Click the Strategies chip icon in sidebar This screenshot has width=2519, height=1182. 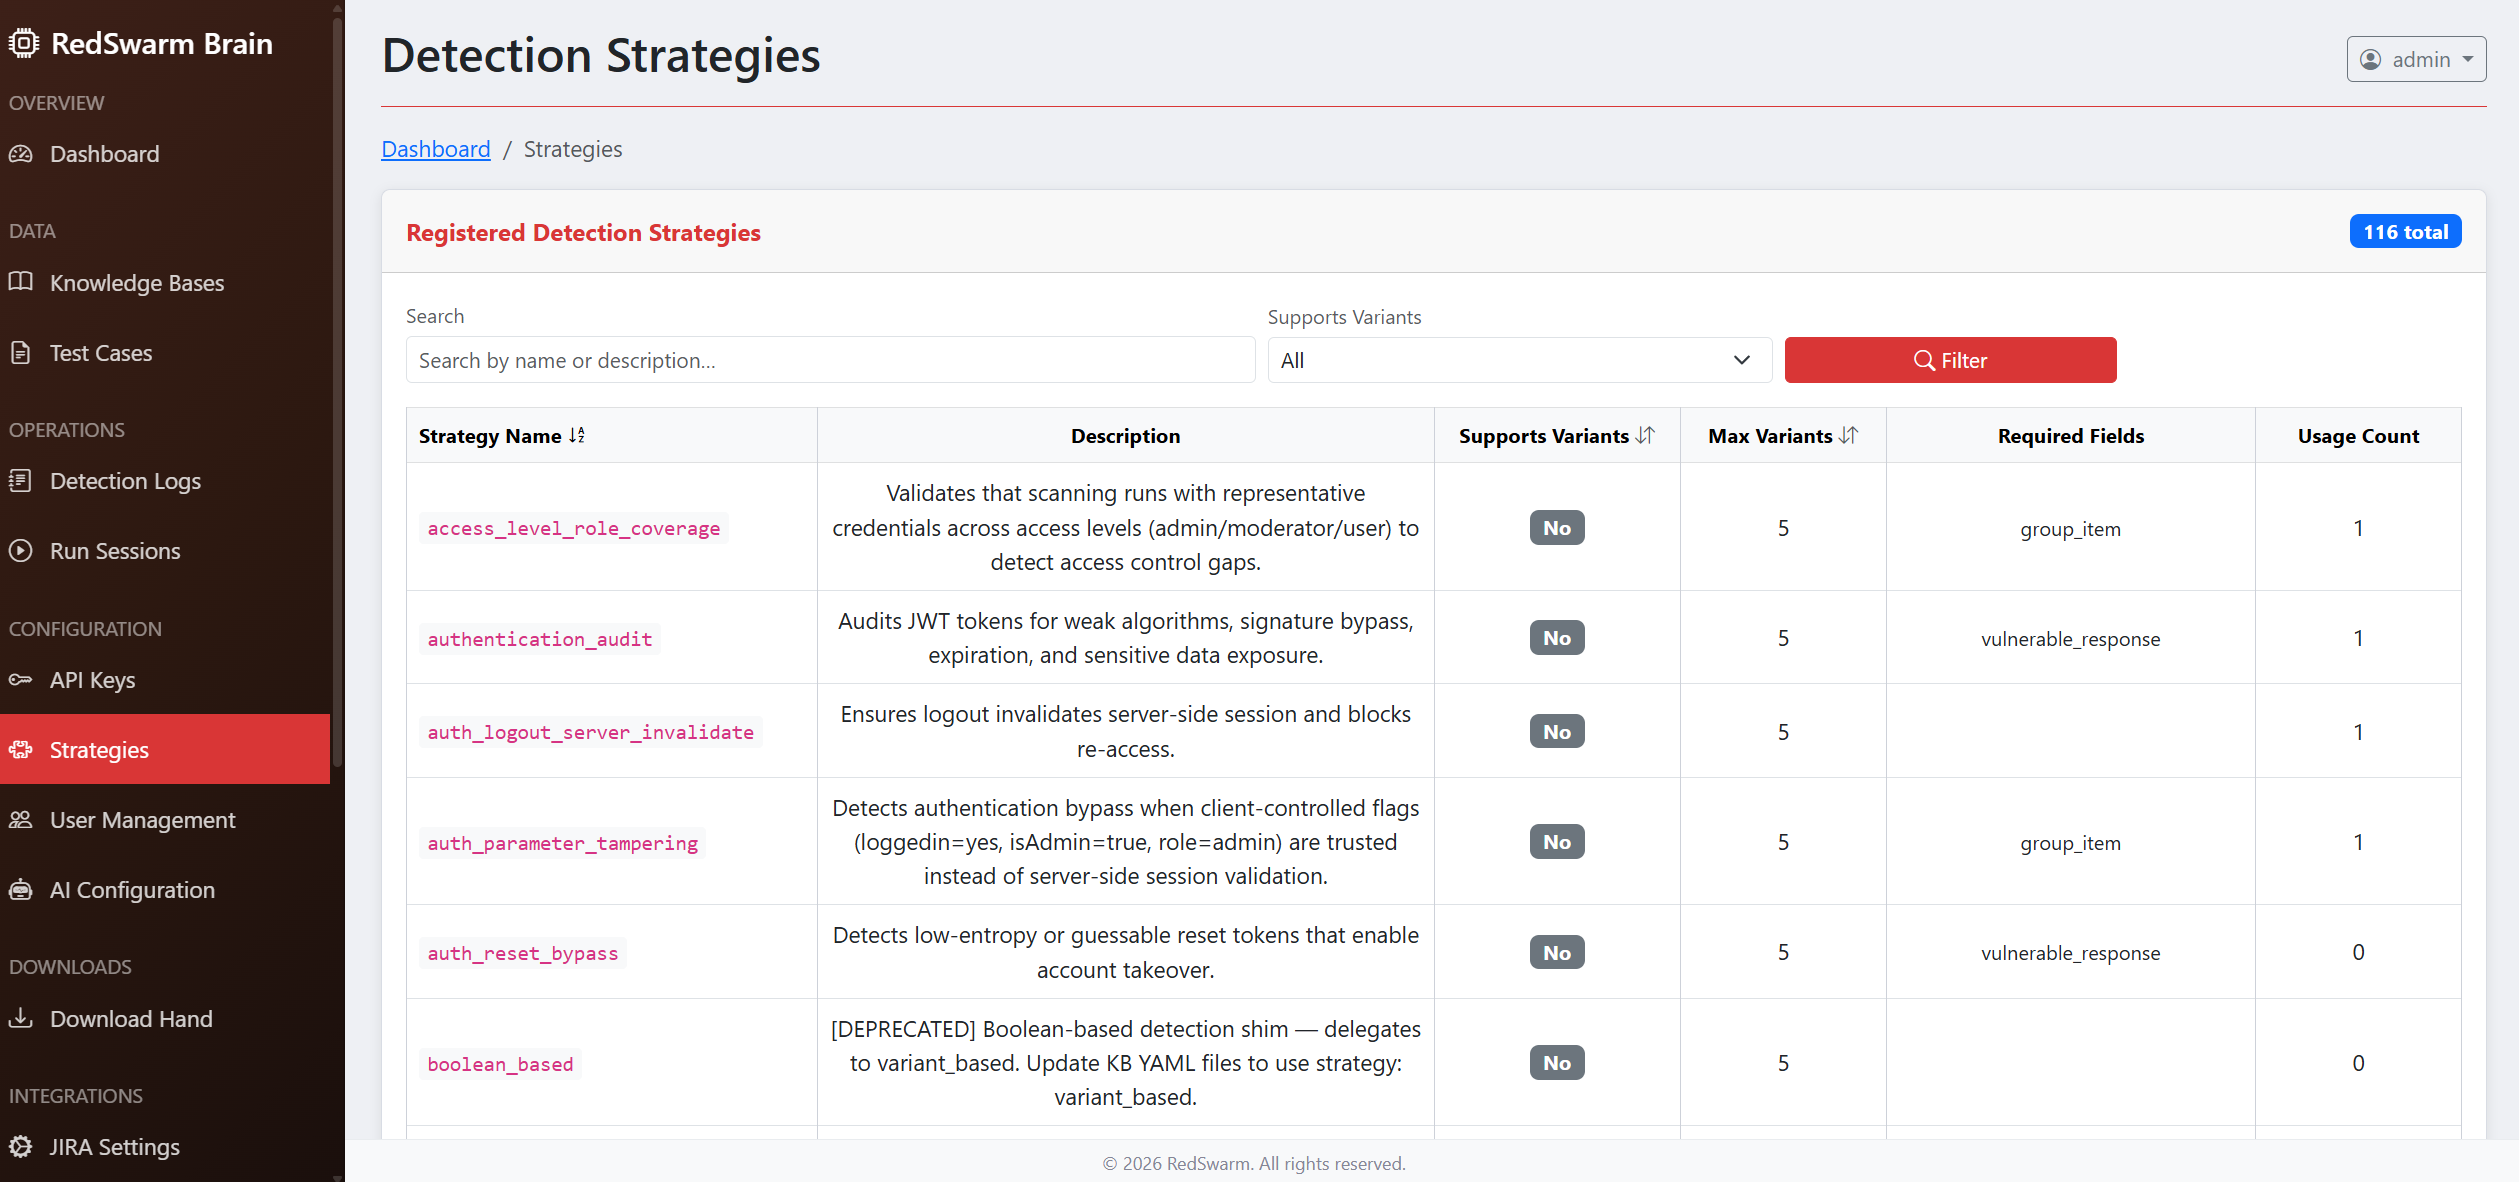click(x=21, y=749)
